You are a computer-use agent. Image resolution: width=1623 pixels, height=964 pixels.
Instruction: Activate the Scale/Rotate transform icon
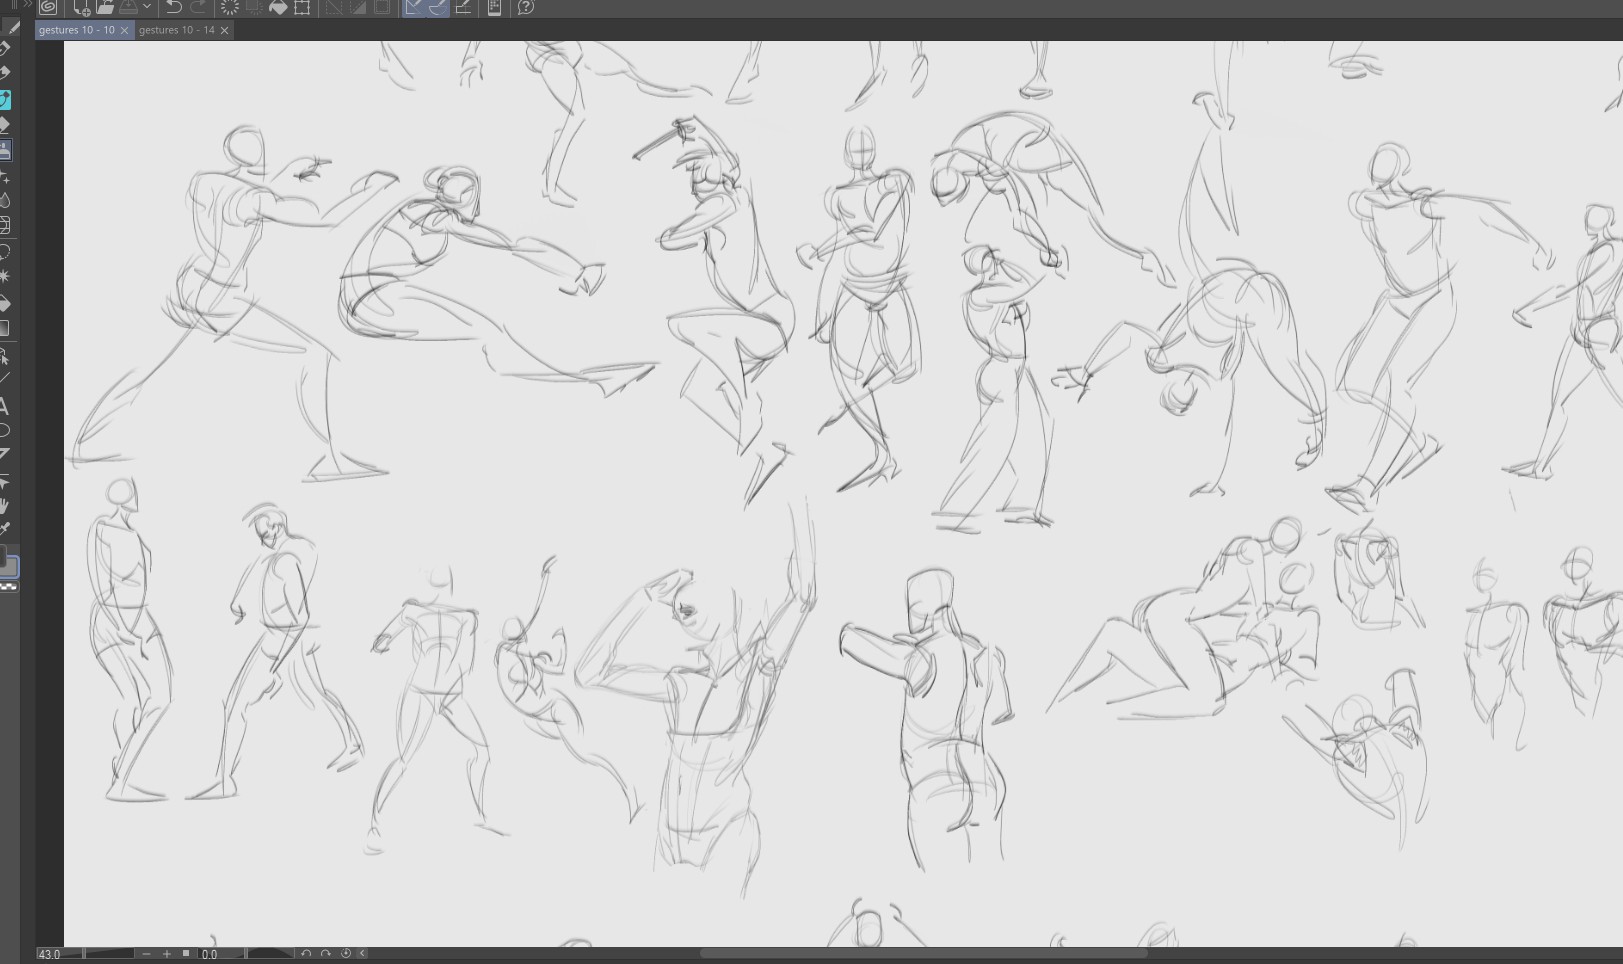302,7
